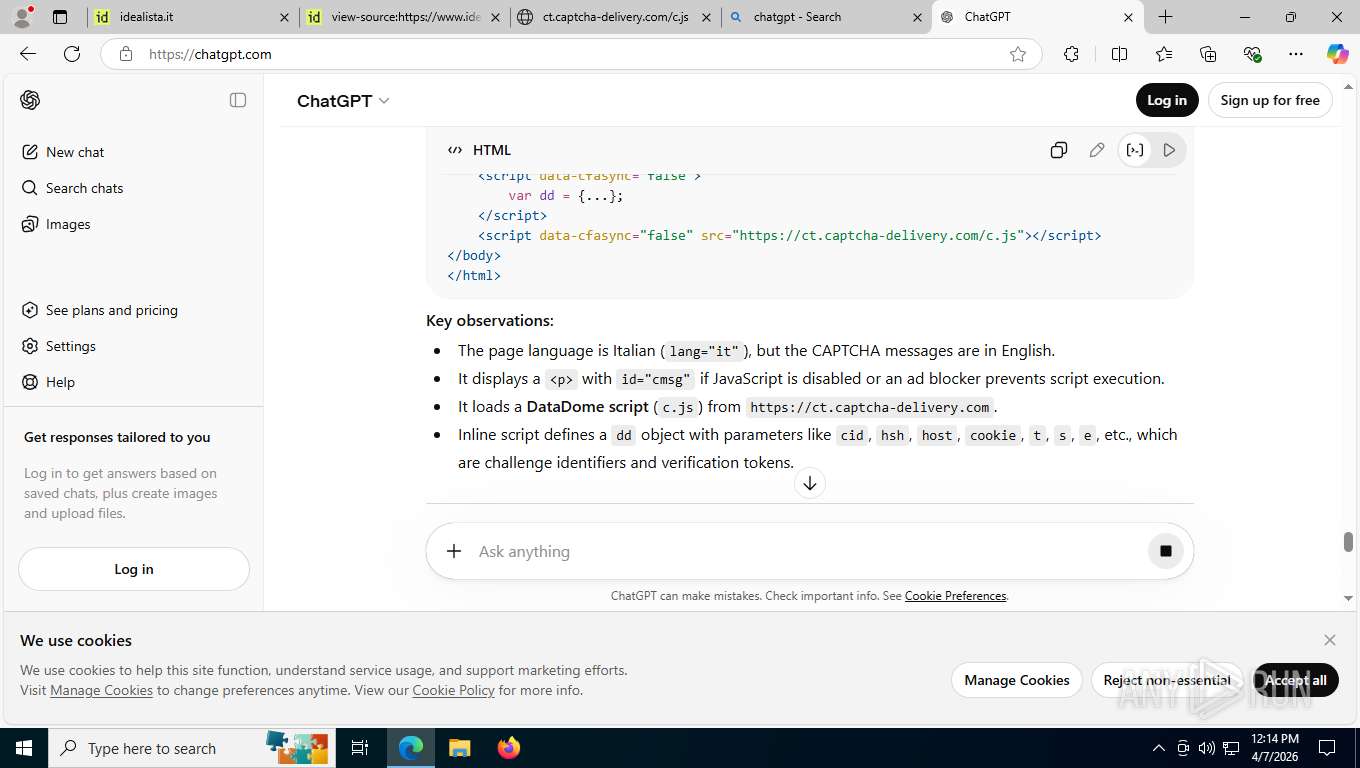The height and width of the screenshot is (768, 1360).
Task: Open the tab actions menu icon
Action: click(x=60, y=17)
